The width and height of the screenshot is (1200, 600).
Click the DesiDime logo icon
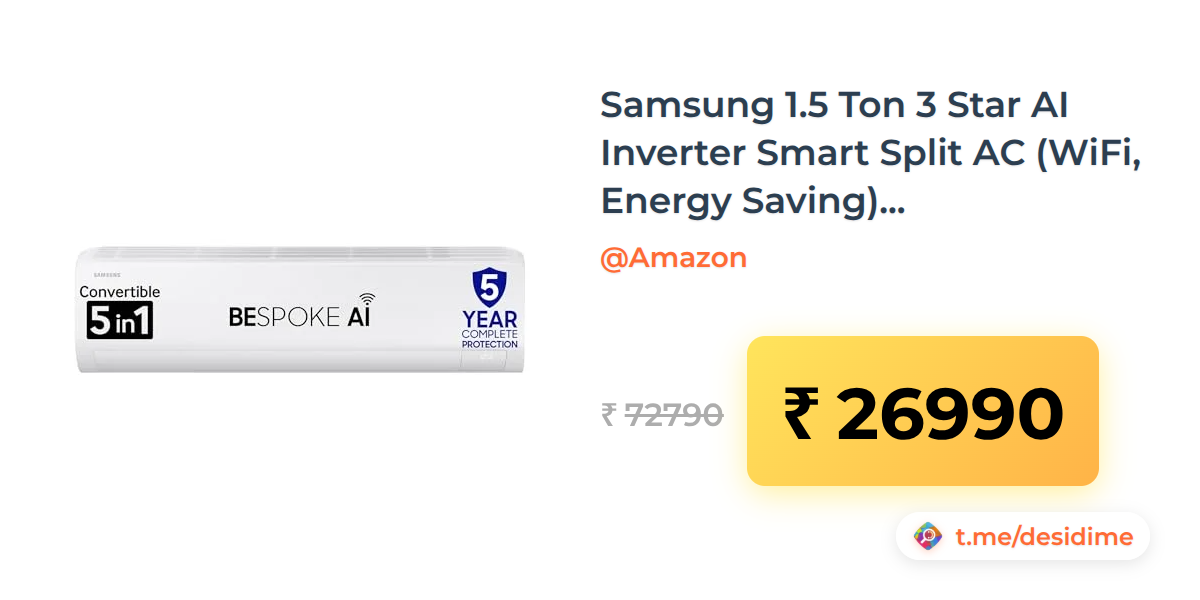click(x=928, y=537)
